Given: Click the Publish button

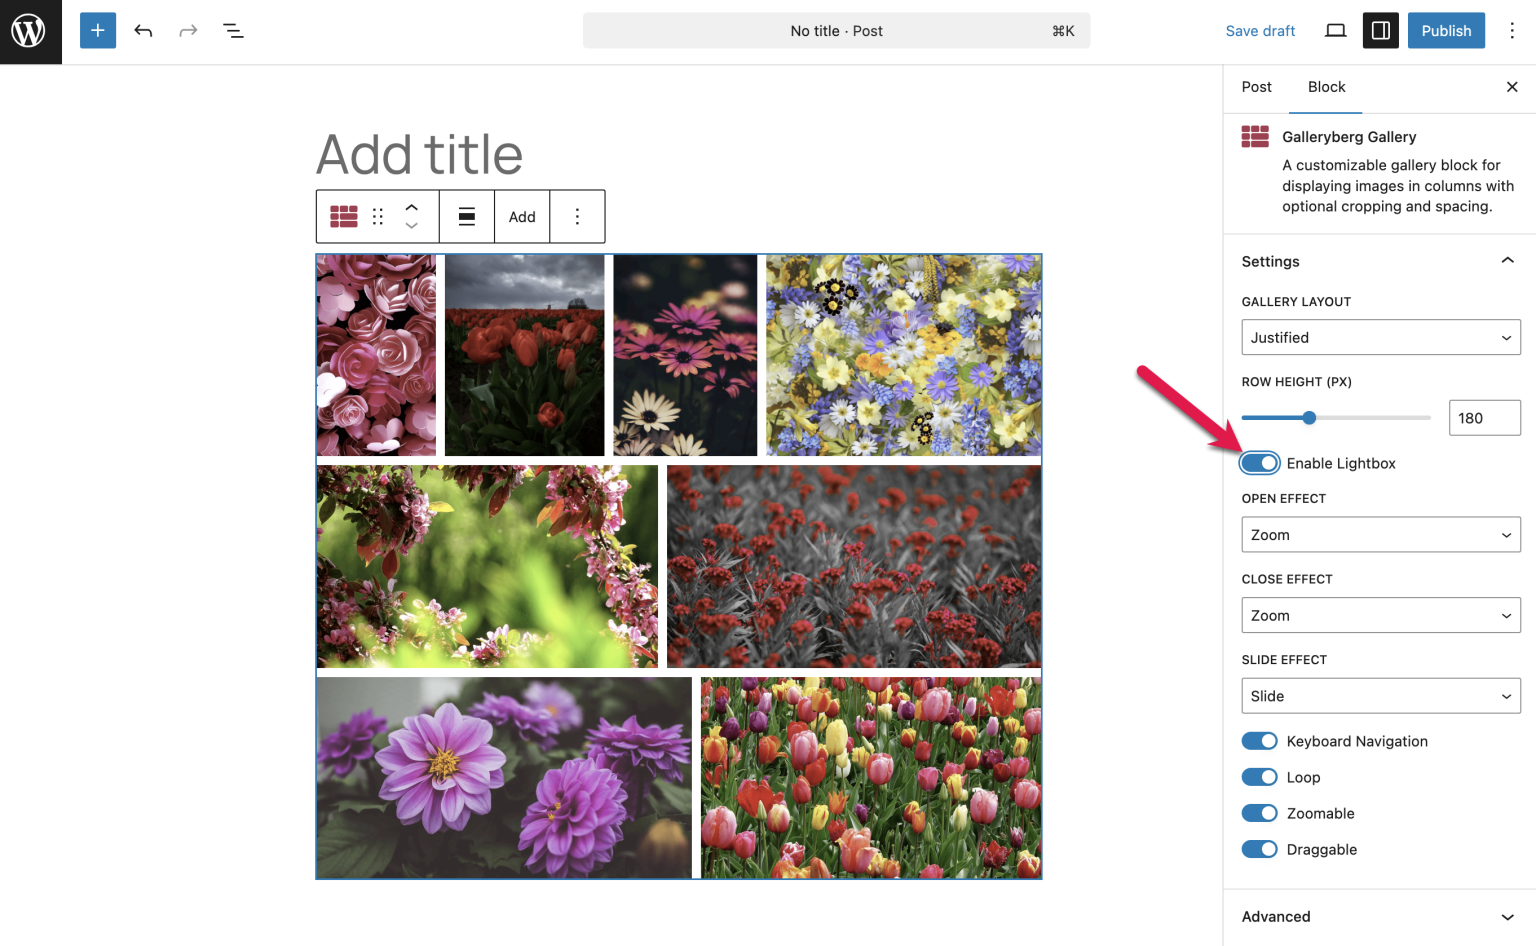Looking at the screenshot, I should pyautogui.click(x=1445, y=30).
